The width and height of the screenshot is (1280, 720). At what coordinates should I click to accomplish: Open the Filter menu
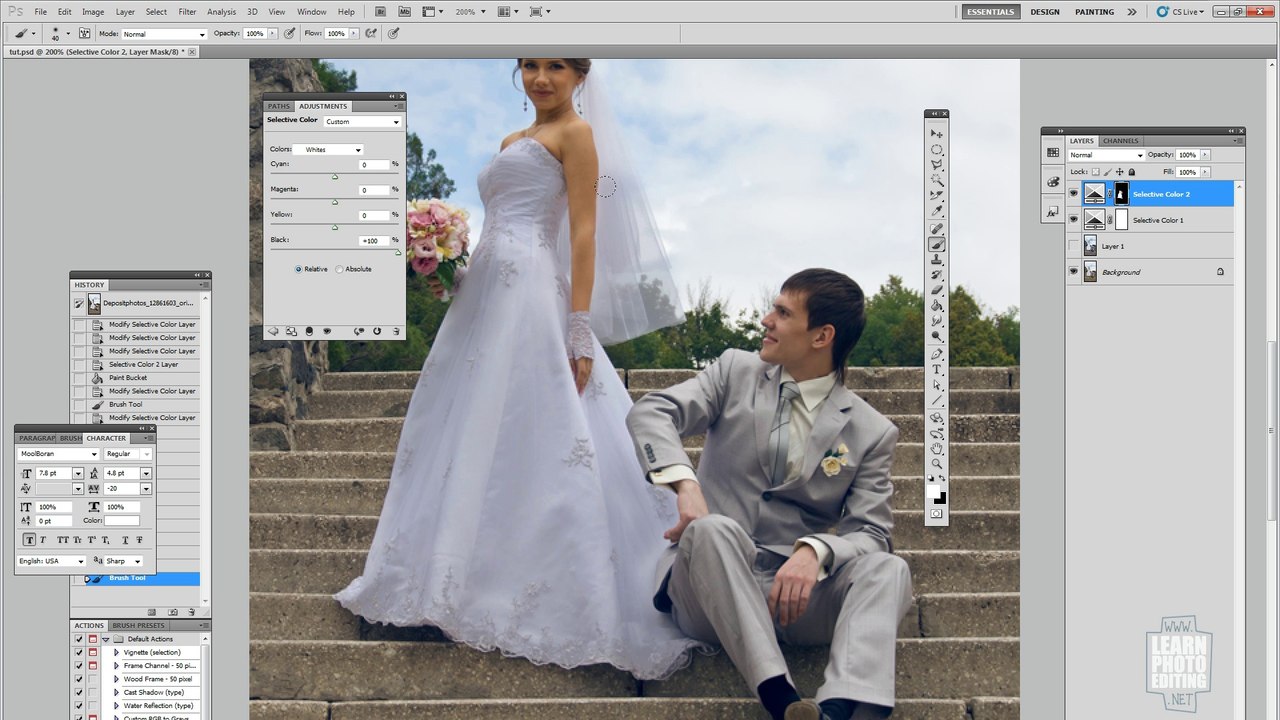point(187,12)
